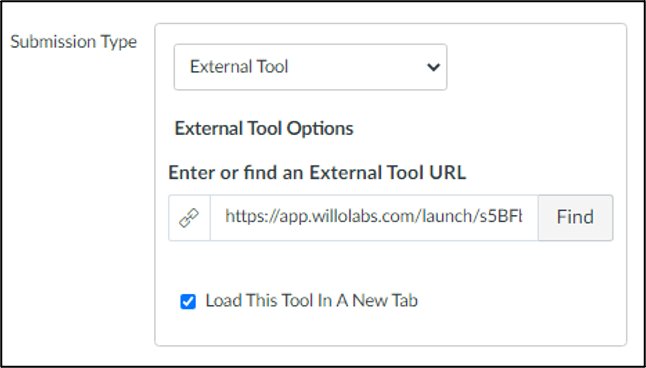Screen dimensions: 646x368
Task: Click the blue checkmark icon
Action: [188, 302]
